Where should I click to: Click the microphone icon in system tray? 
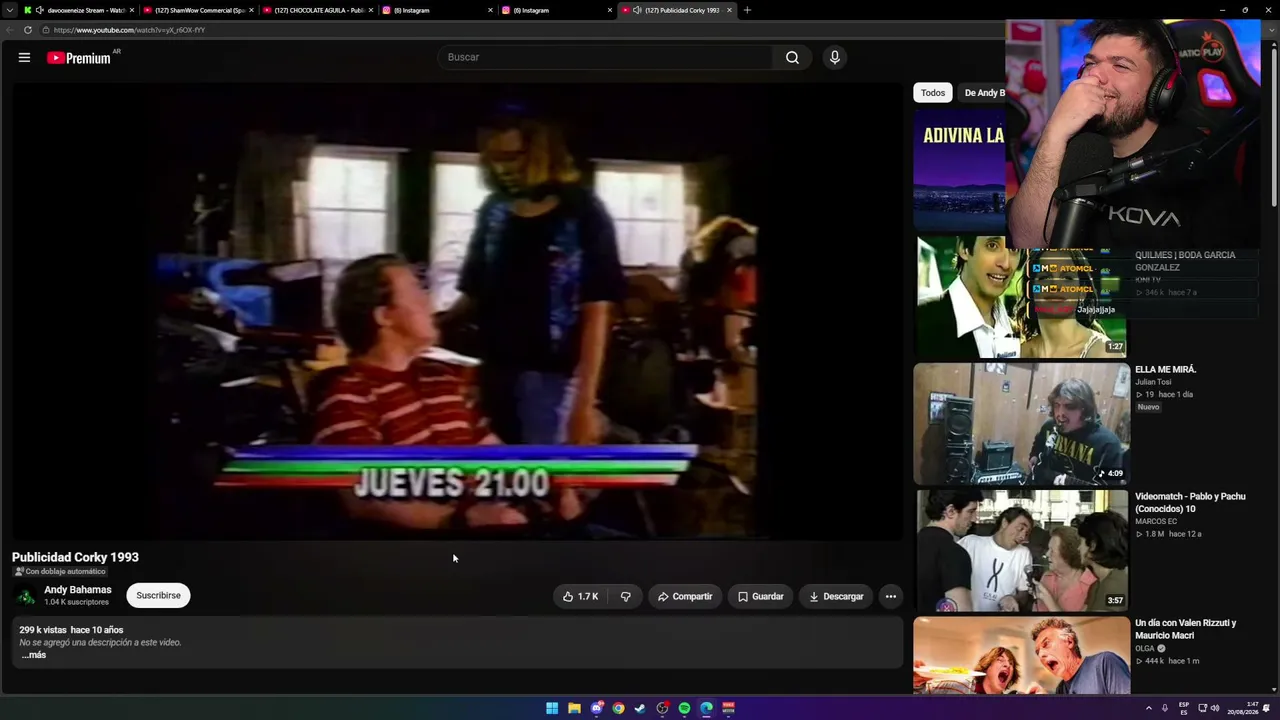point(1165,708)
